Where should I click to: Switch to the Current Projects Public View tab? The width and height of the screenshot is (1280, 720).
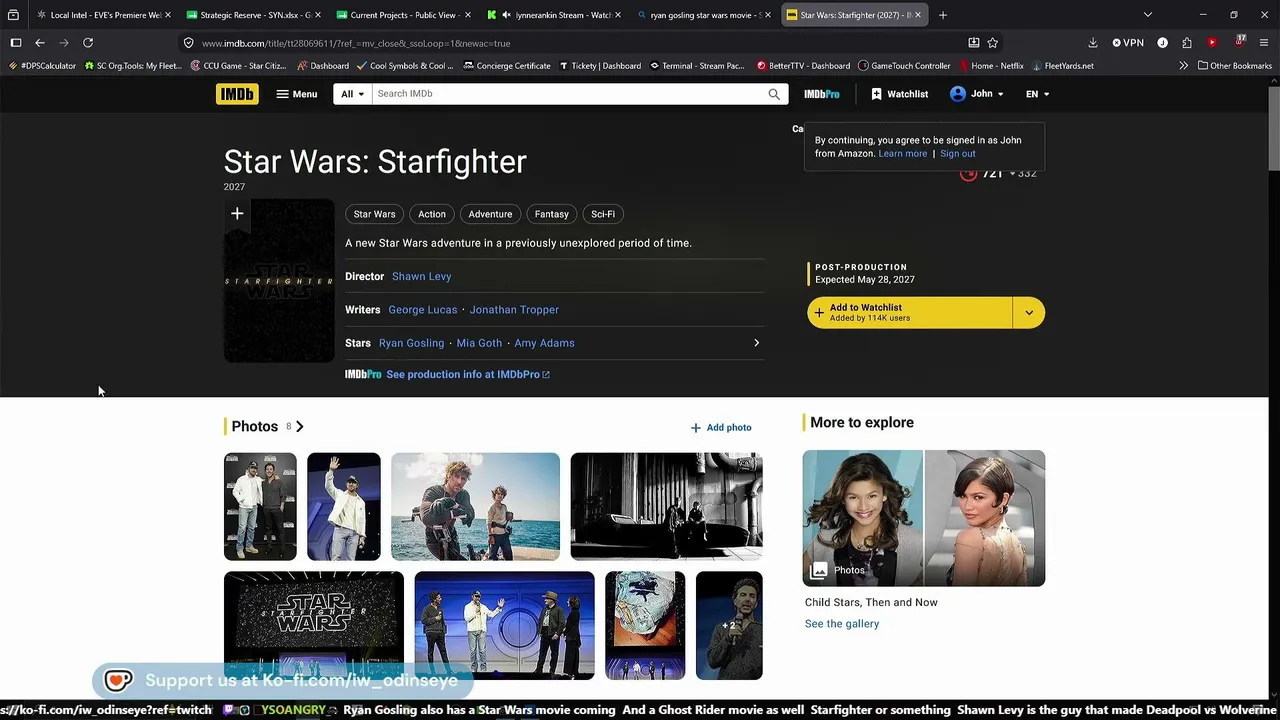click(402, 15)
